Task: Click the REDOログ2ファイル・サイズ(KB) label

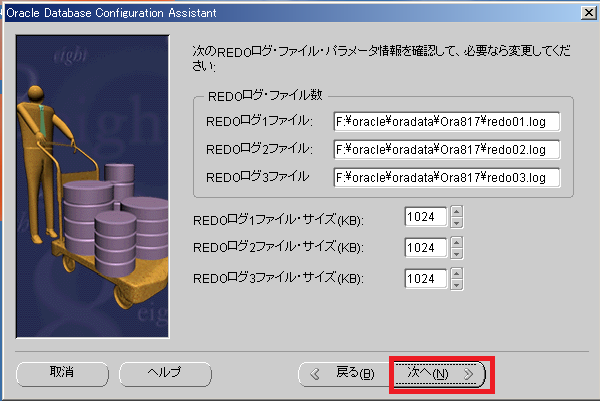Action: 278,247
